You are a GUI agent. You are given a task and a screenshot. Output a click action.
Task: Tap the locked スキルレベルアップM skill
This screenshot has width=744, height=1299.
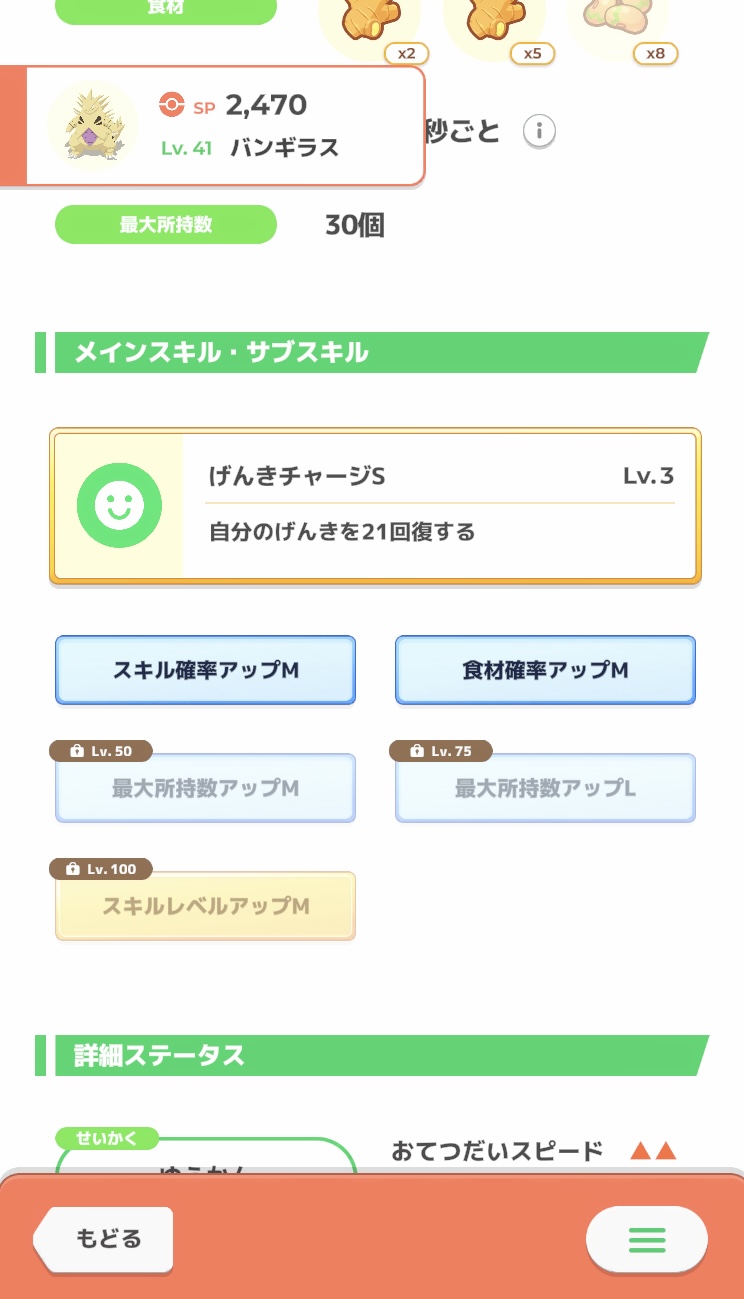(205, 907)
